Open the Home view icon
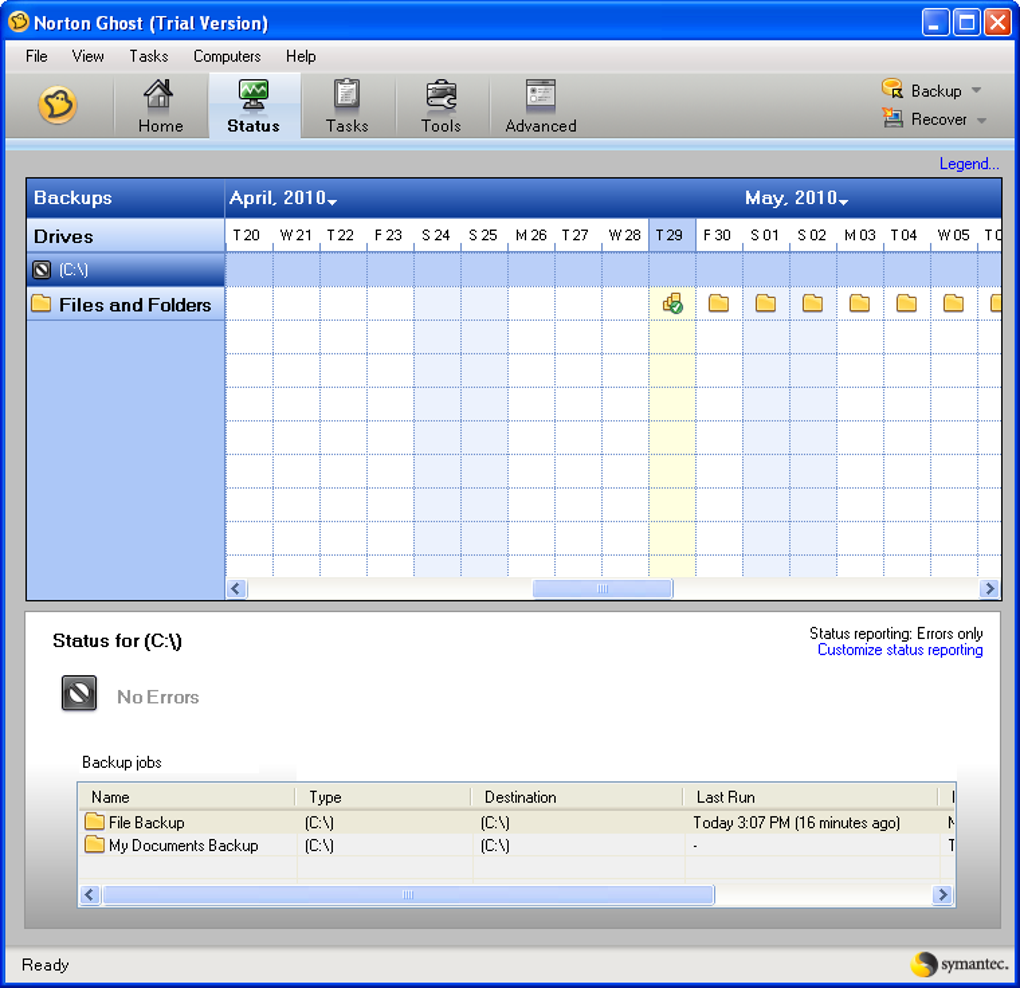The image size is (1020, 988). click(x=158, y=94)
